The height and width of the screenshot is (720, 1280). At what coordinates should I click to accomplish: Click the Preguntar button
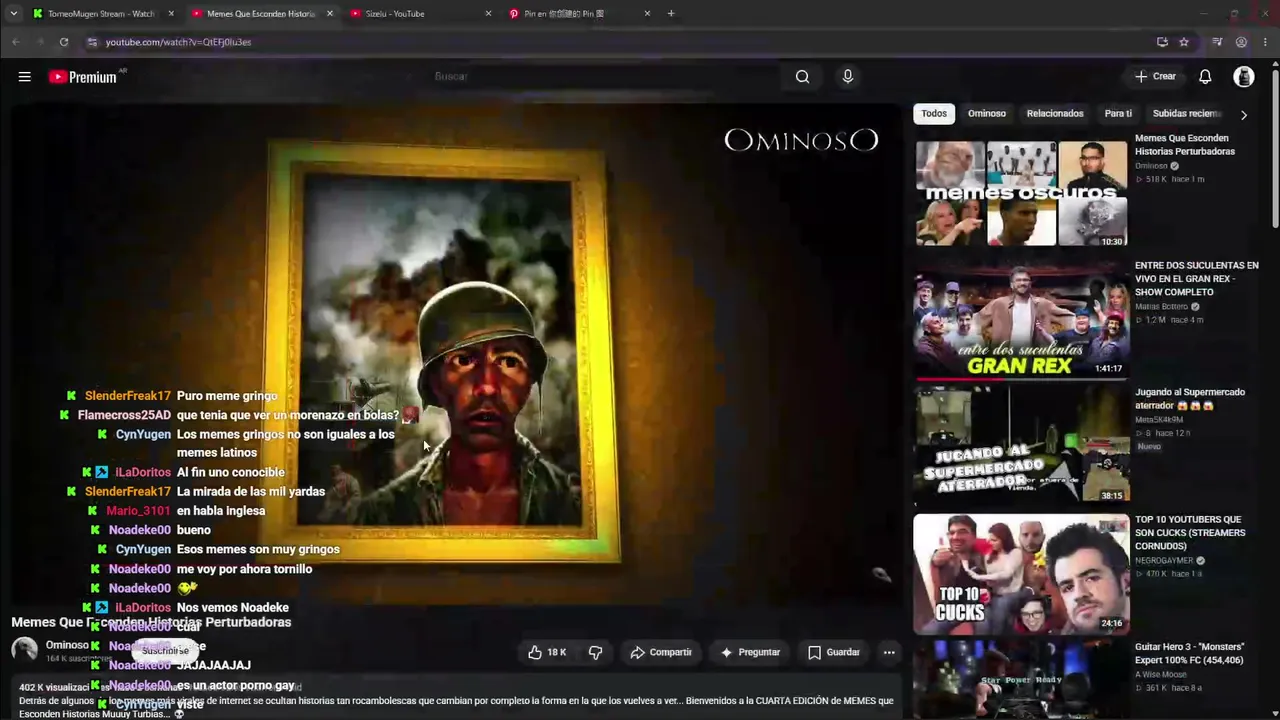(x=750, y=652)
